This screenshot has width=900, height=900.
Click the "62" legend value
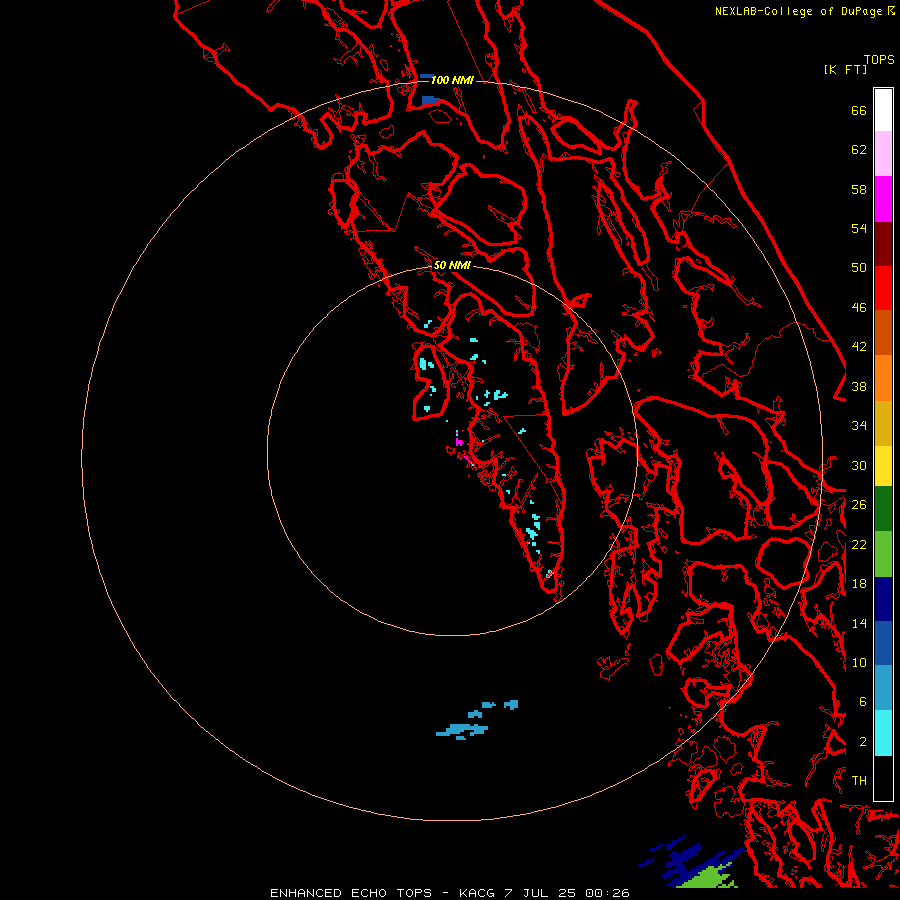click(x=859, y=150)
